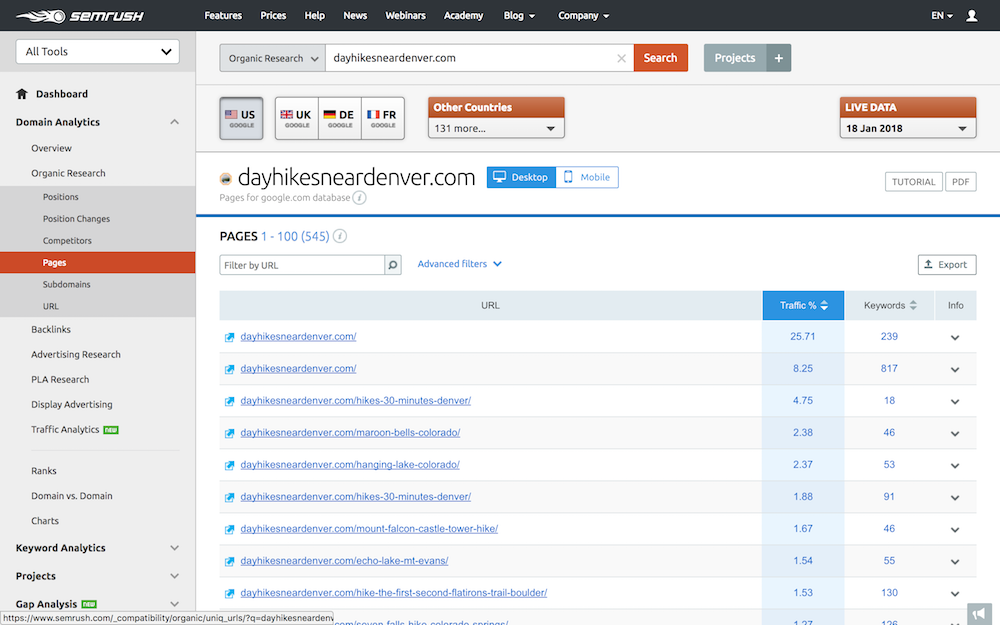Click the Export button
The width and height of the screenshot is (1000, 625).
[947, 265]
